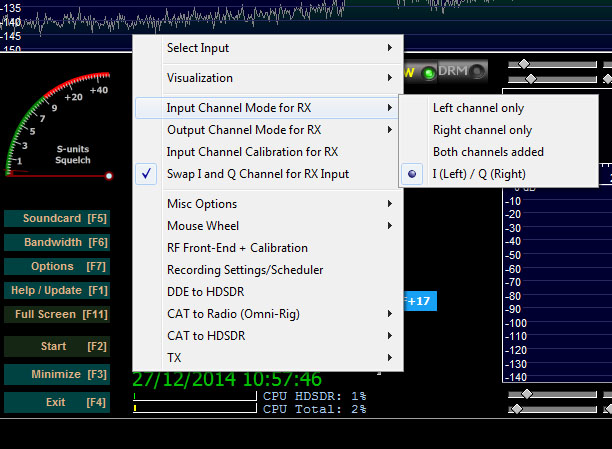Select Left channel only mode
The width and height of the screenshot is (612, 449).
click(498, 108)
